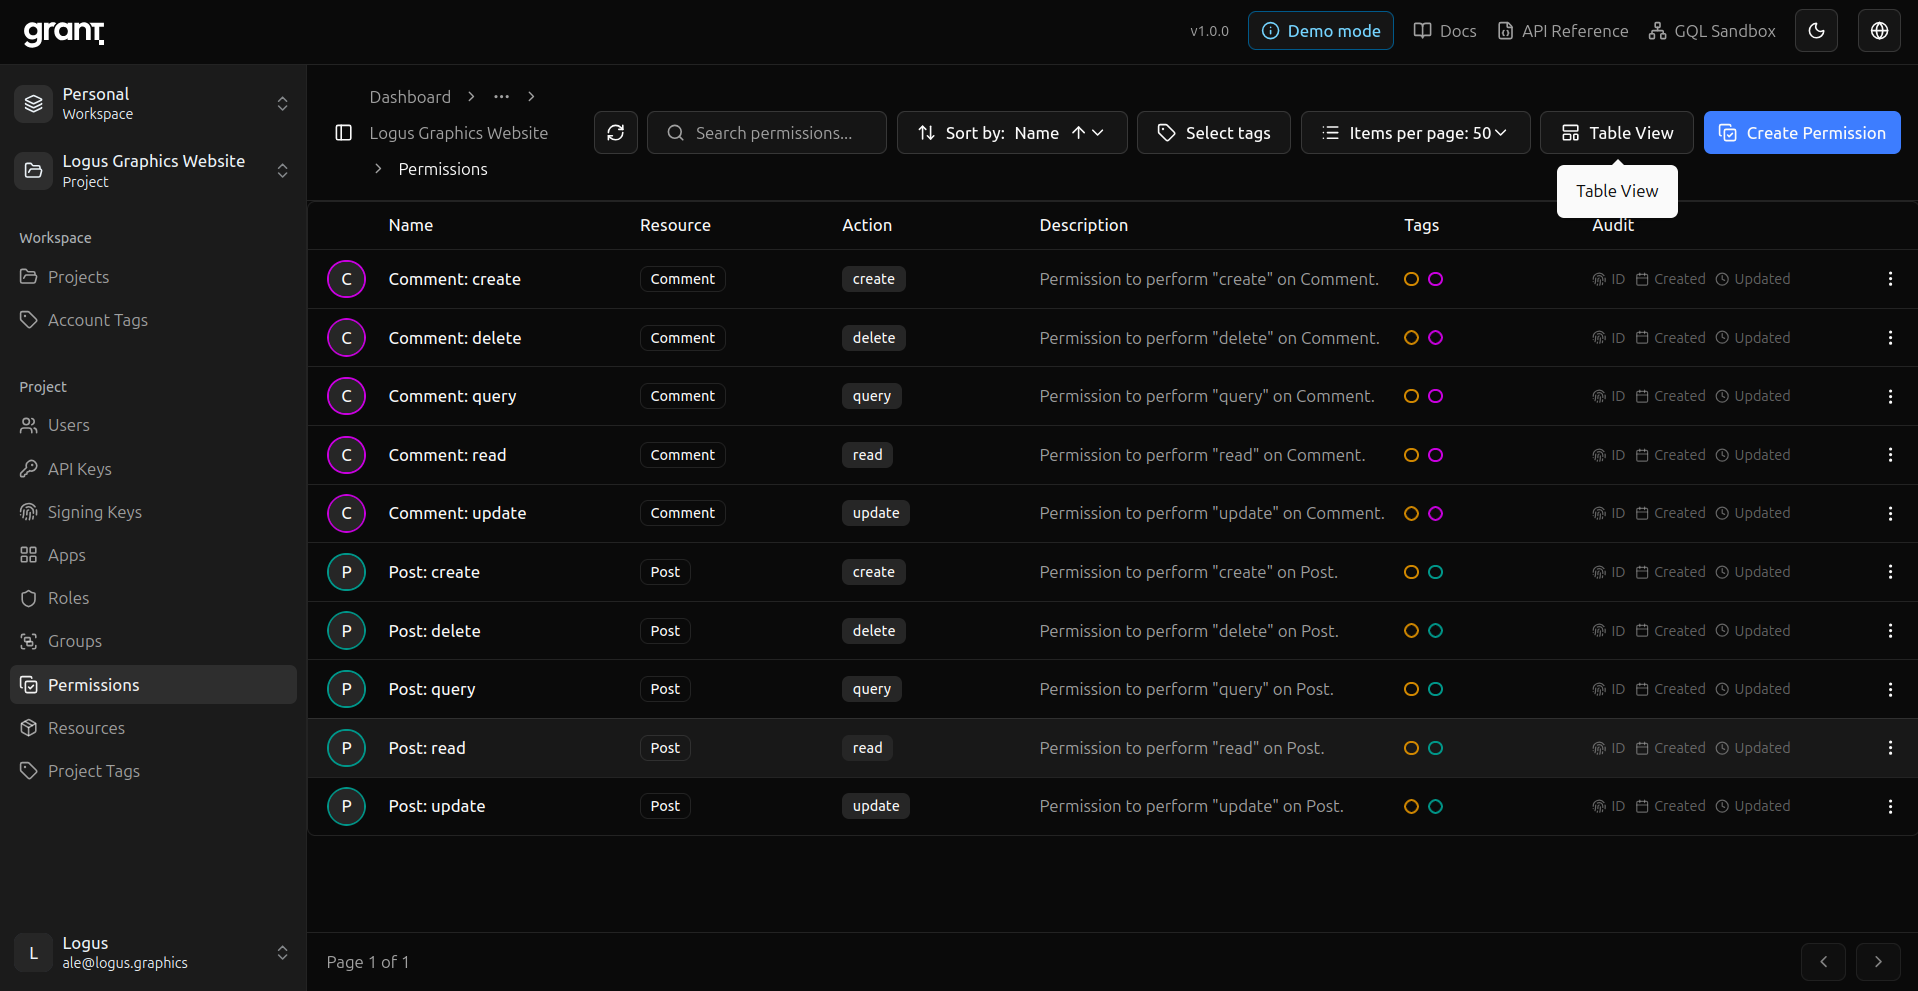Click the update action badge in Post: update
The height and width of the screenshot is (991, 1918).
pos(876,806)
